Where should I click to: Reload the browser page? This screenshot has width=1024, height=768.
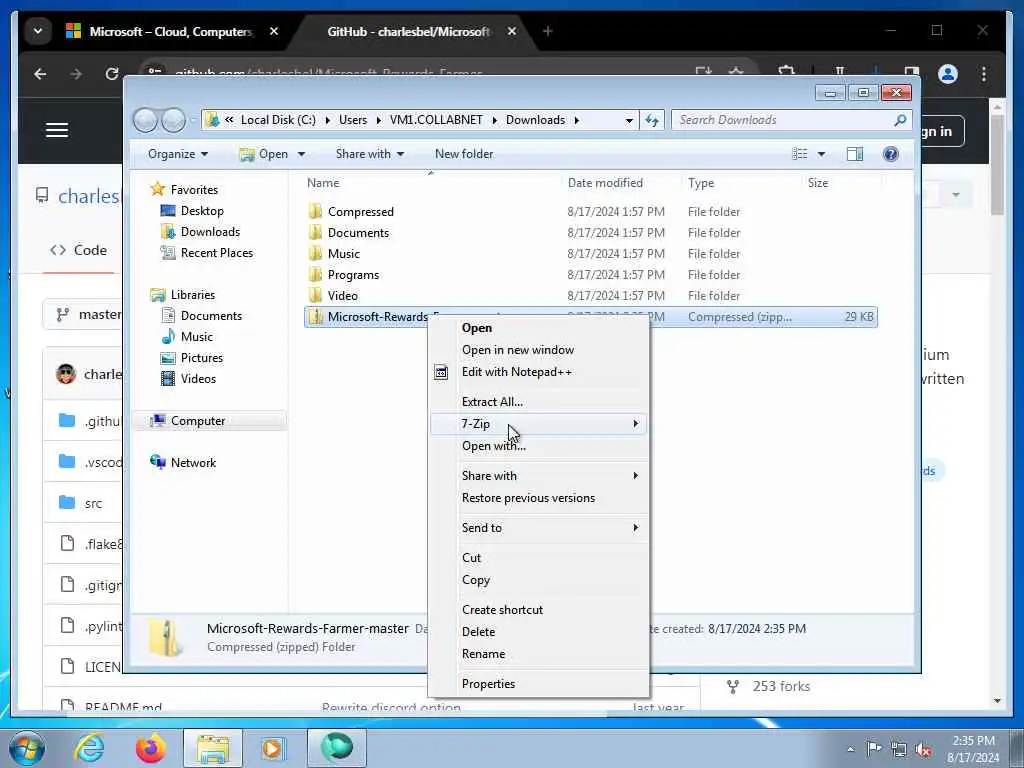[112, 74]
